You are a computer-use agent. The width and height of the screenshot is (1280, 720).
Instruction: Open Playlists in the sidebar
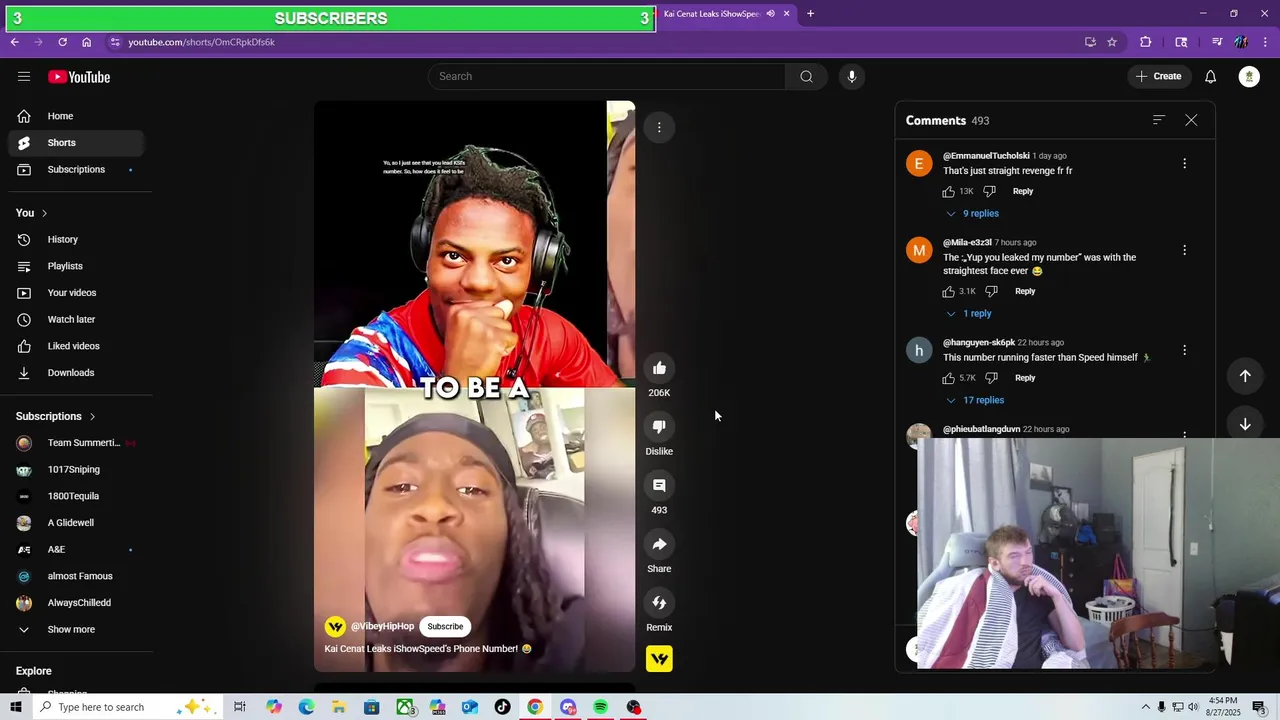[76, 266]
